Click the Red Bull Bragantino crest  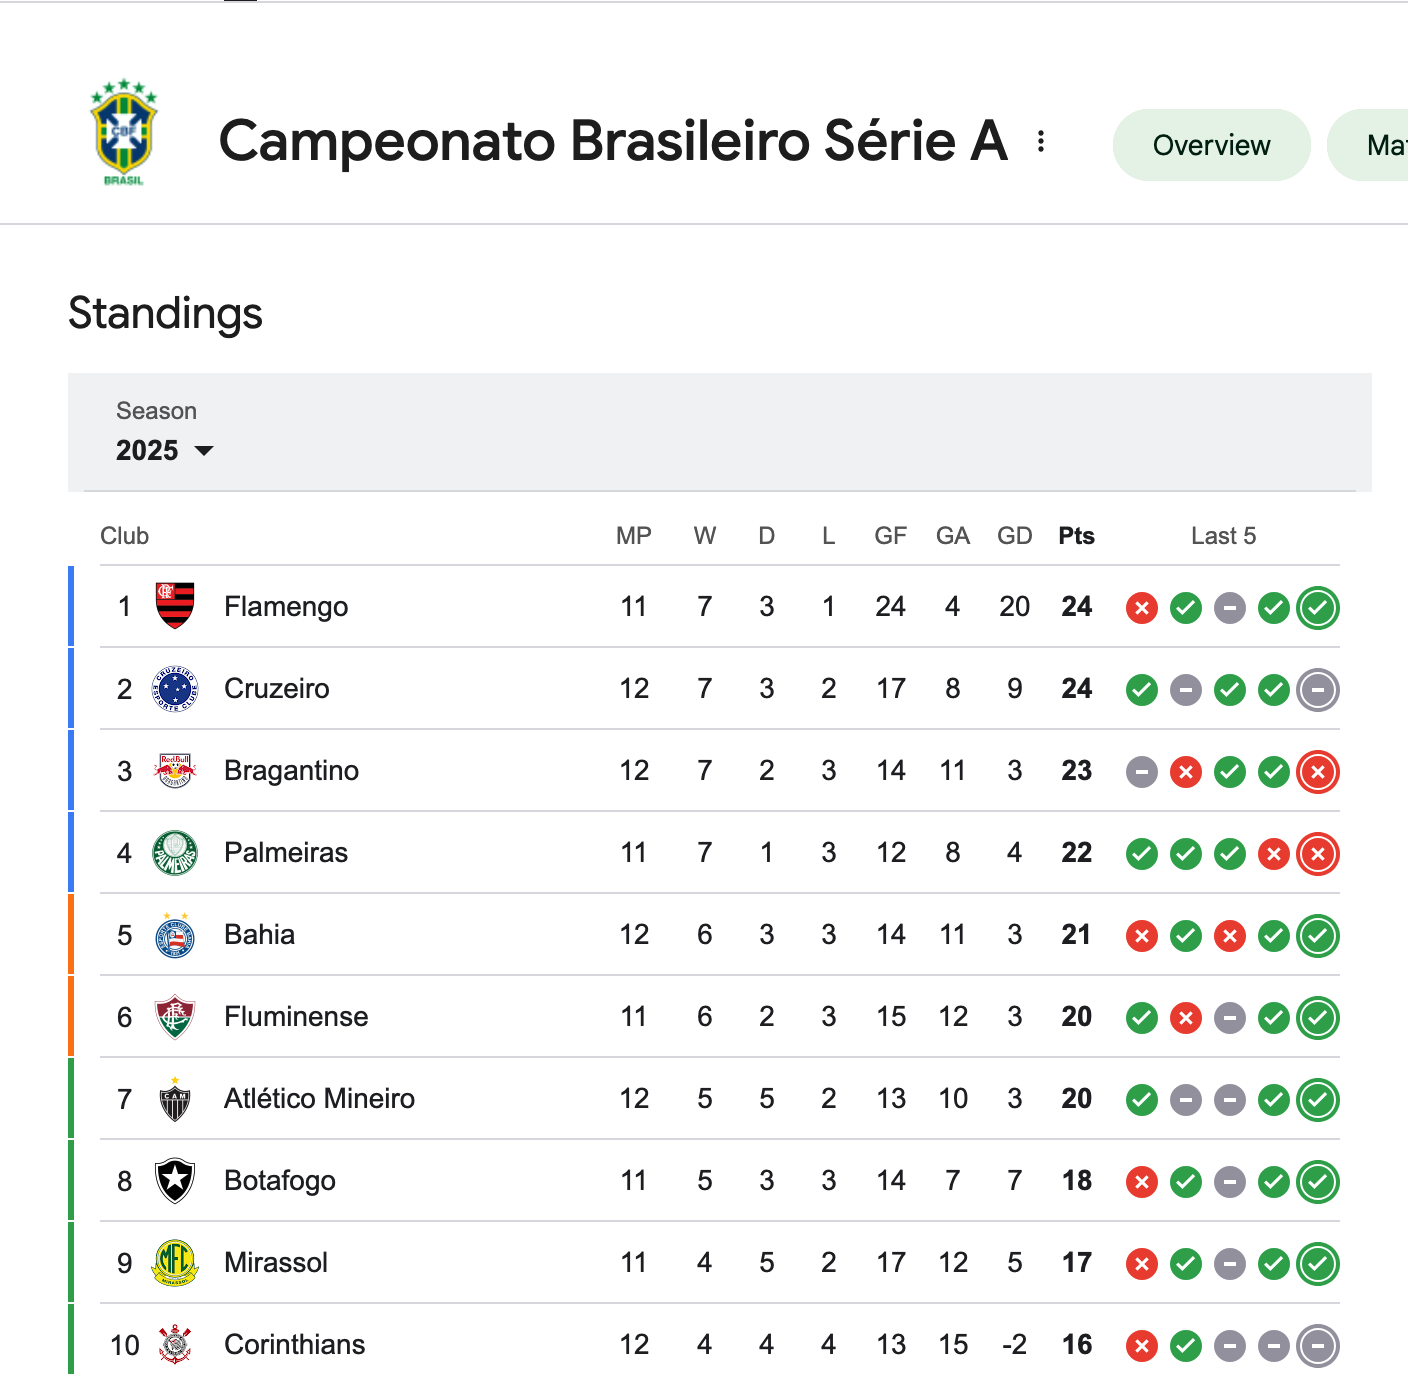[x=175, y=770]
